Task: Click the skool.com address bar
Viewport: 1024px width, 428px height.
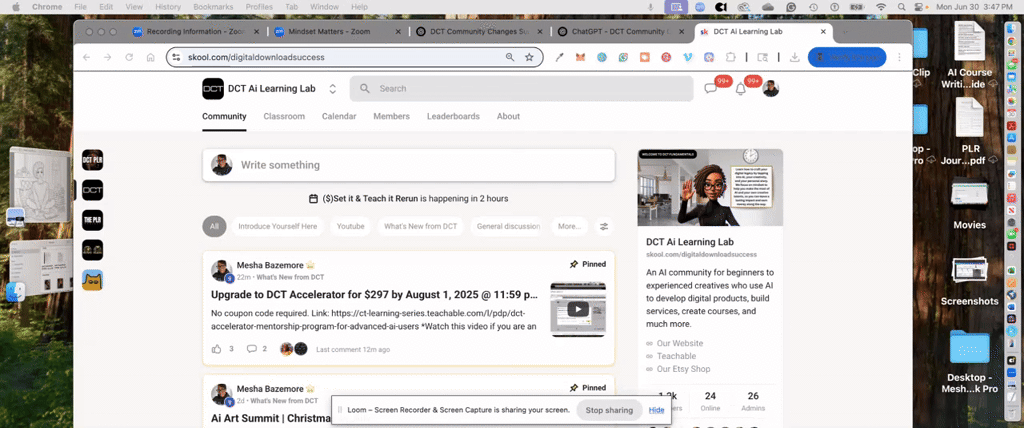Action: [x=355, y=58]
